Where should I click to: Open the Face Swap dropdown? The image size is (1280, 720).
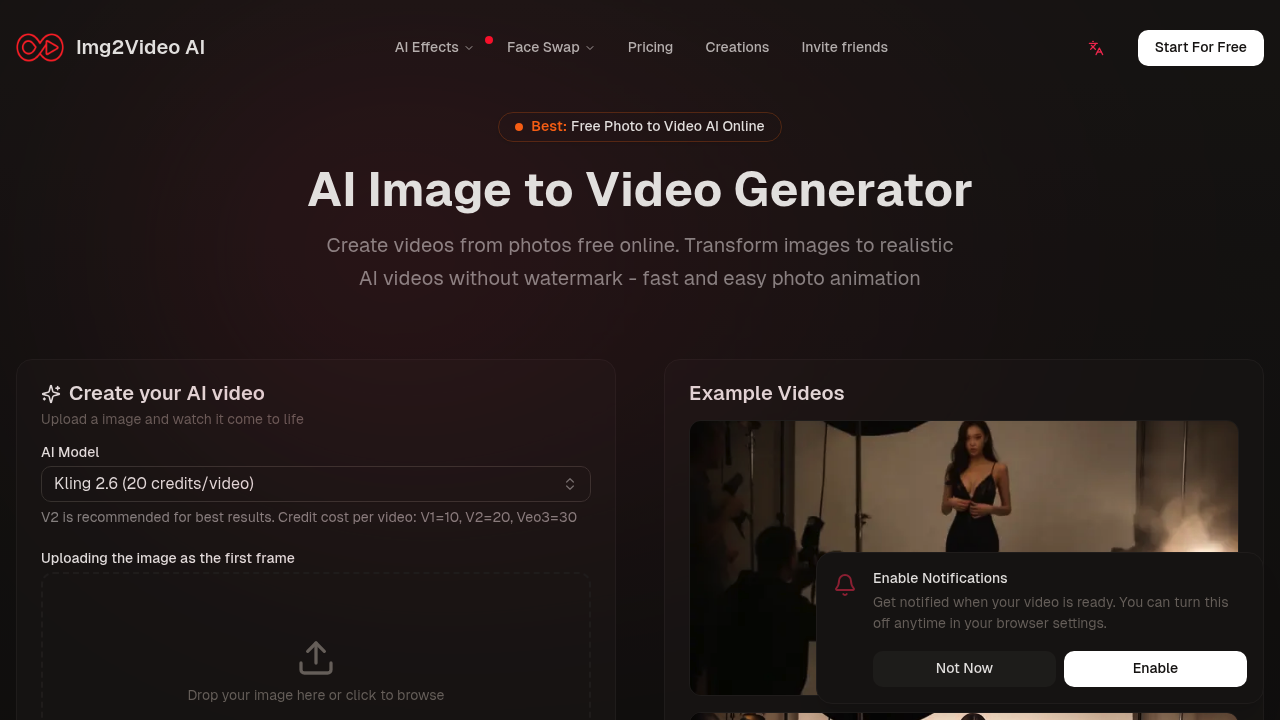tap(550, 47)
